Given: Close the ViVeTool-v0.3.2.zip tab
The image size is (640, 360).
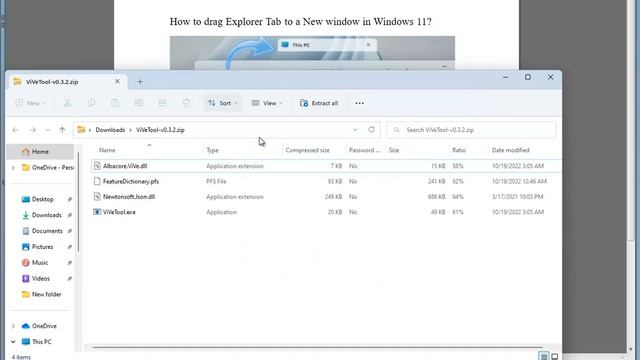Looking at the screenshot, I should pyautogui.click(x=117, y=82).
